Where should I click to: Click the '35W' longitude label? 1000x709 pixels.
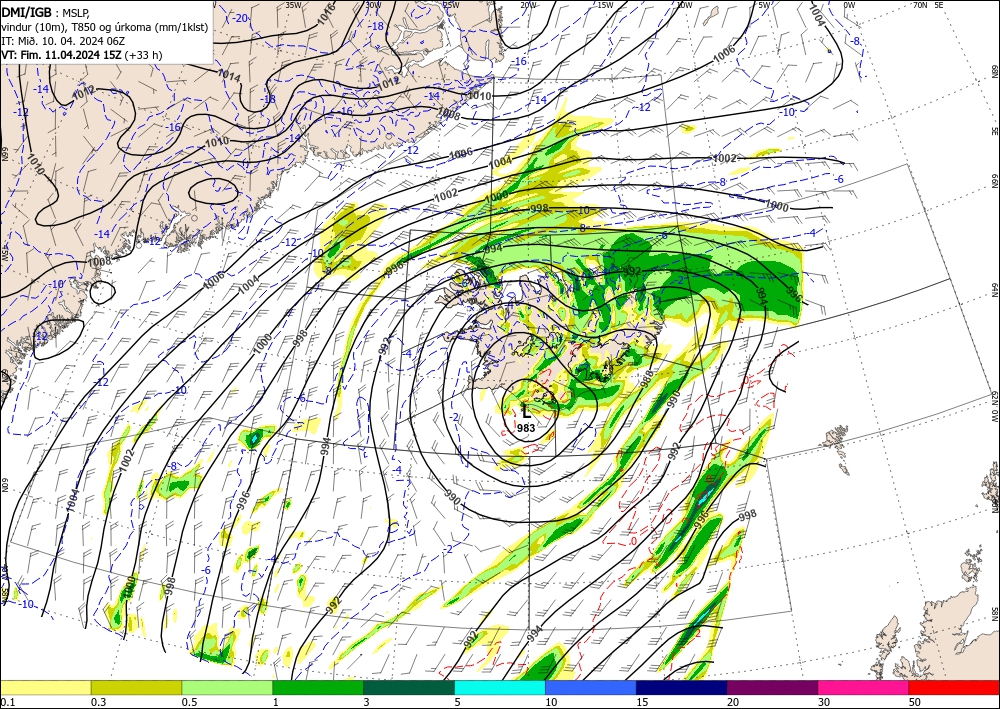[x=293, y=5]
